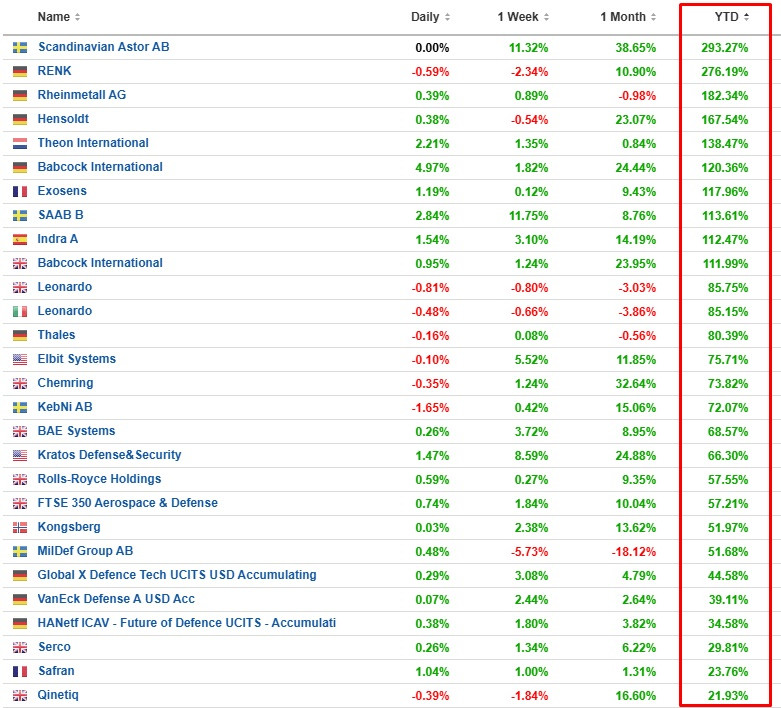781x708 pixels.
Task: Click German flag beside Global X Defence Tech
Action: tap(20, 575)
